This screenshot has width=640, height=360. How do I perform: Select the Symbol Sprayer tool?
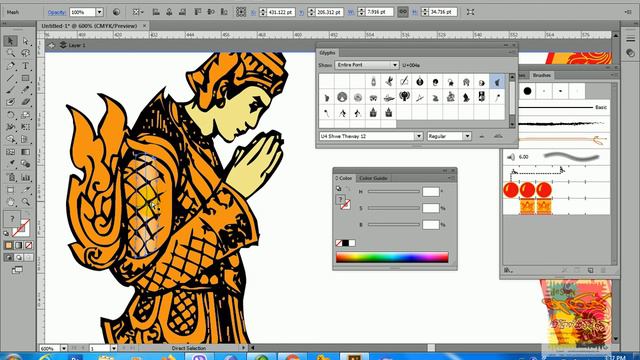[x=11, y=177]
